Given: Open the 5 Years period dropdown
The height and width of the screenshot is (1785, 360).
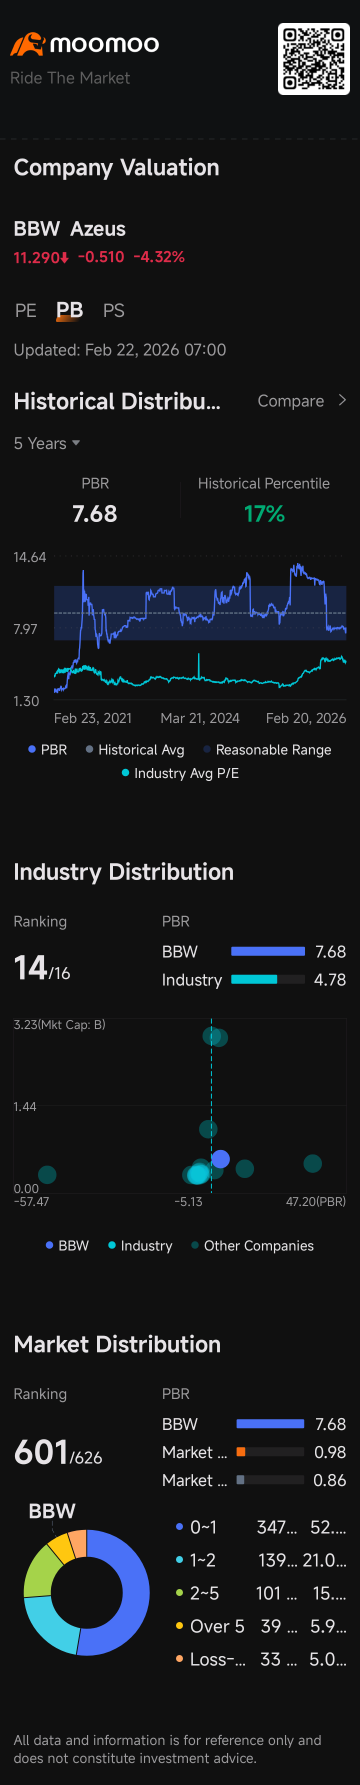Looking at the screenshot, I should [47, 443].
